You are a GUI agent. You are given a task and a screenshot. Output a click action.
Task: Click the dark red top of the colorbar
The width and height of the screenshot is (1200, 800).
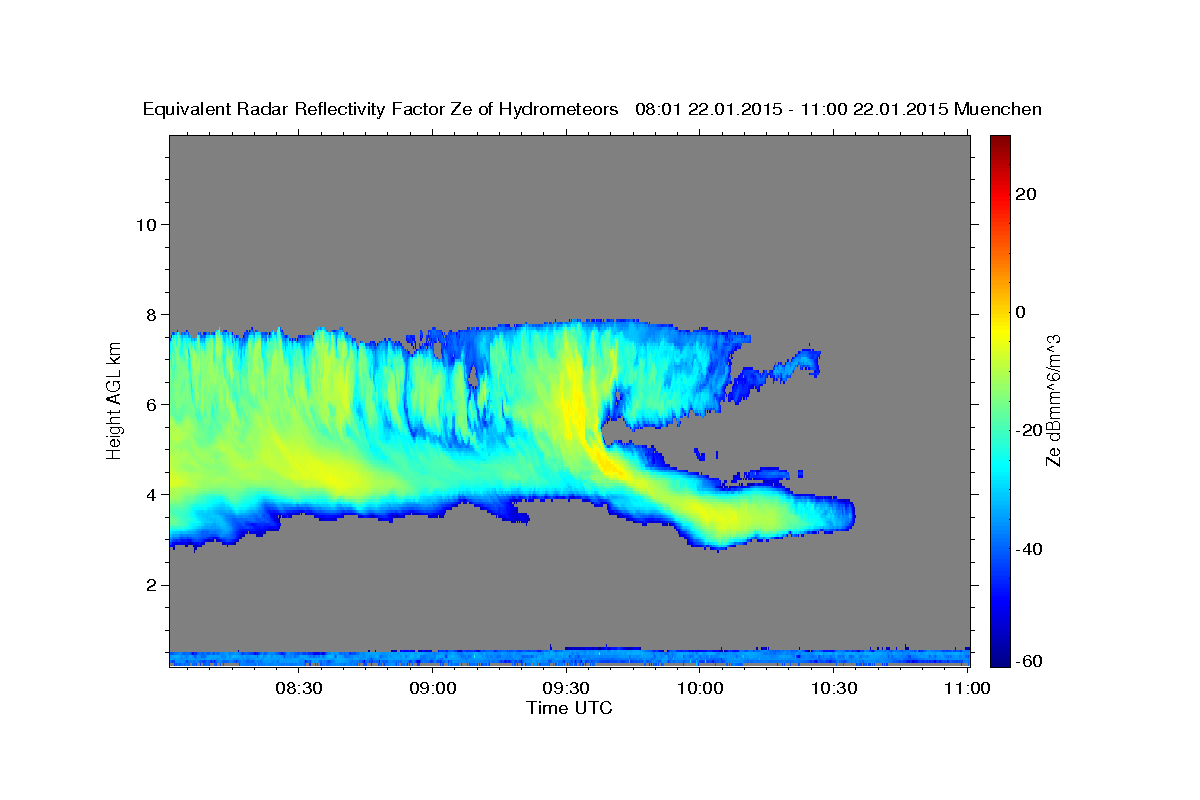(x=1000, y=143)
